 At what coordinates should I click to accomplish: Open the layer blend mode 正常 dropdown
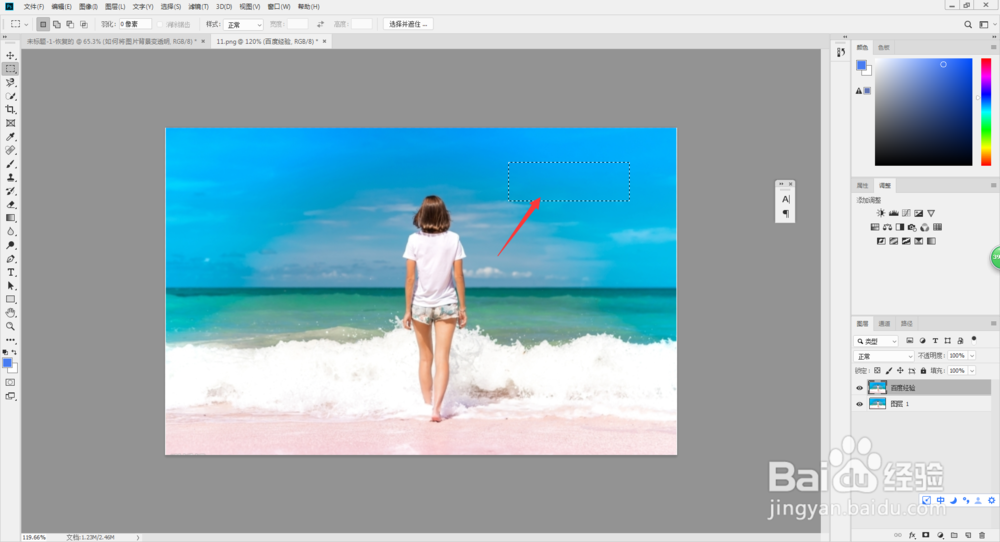tap(884, 356)
